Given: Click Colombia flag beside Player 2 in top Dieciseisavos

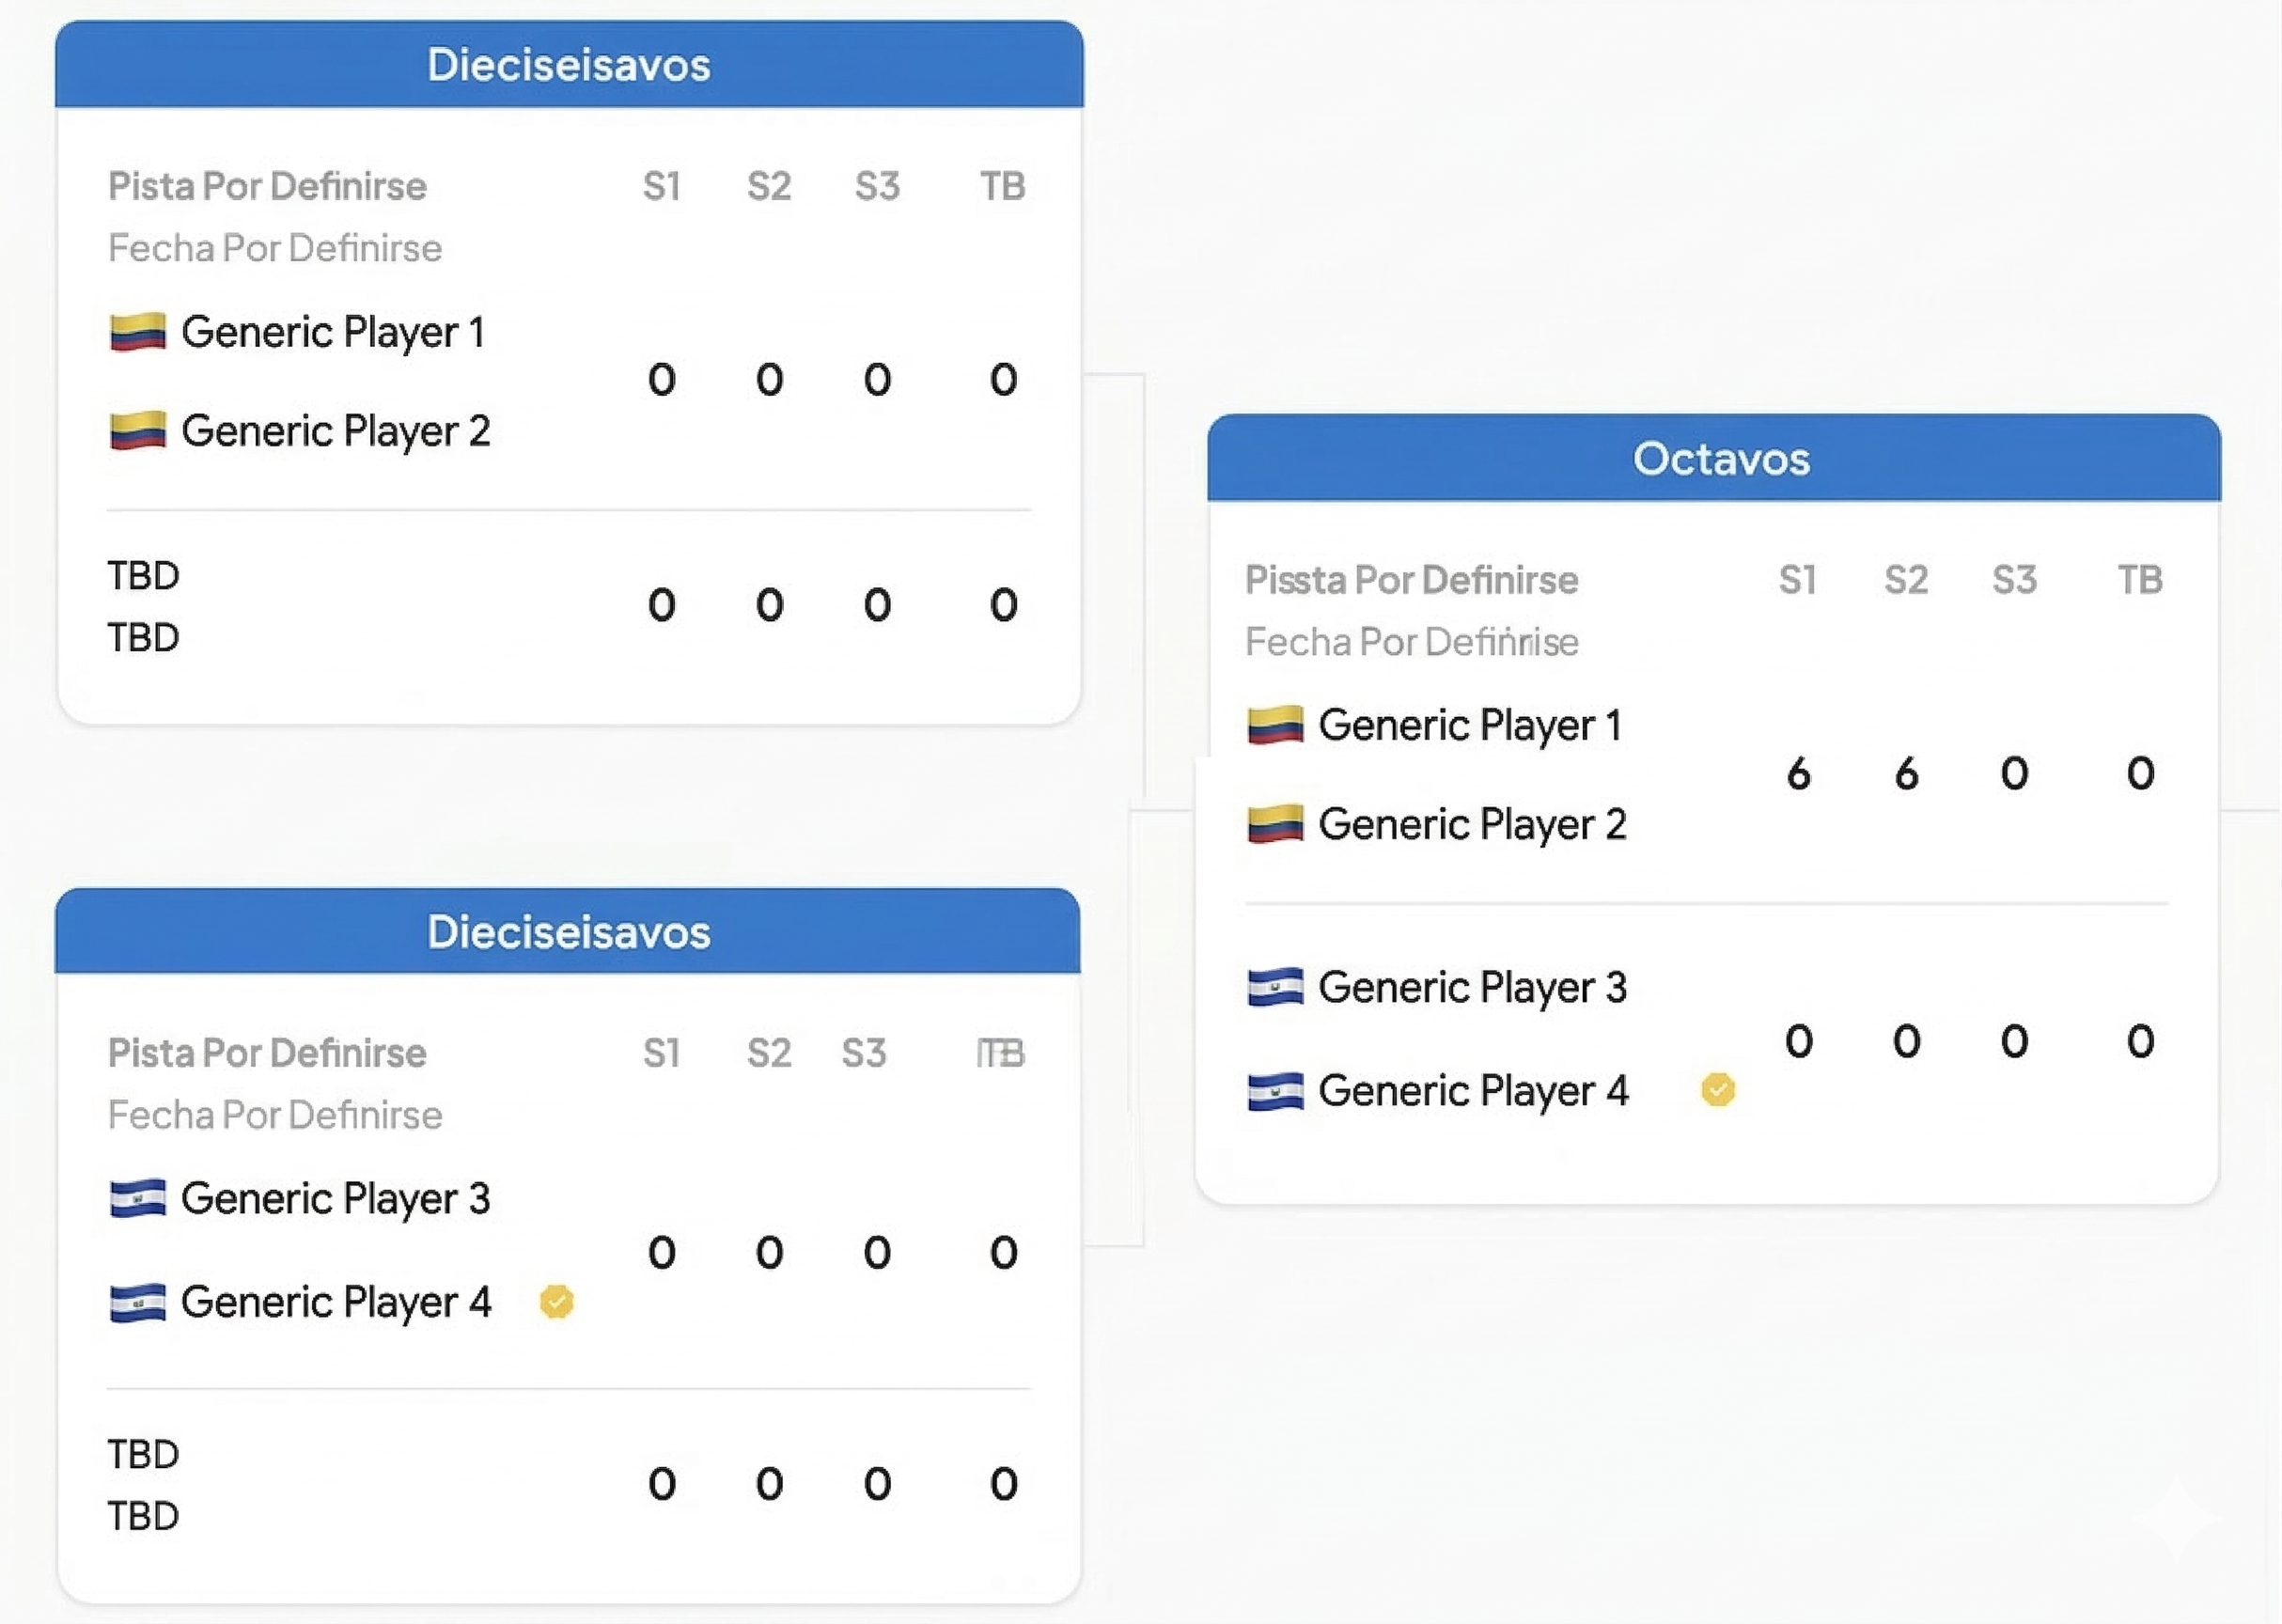Looking at the screenshot, I should coord(137,431).
